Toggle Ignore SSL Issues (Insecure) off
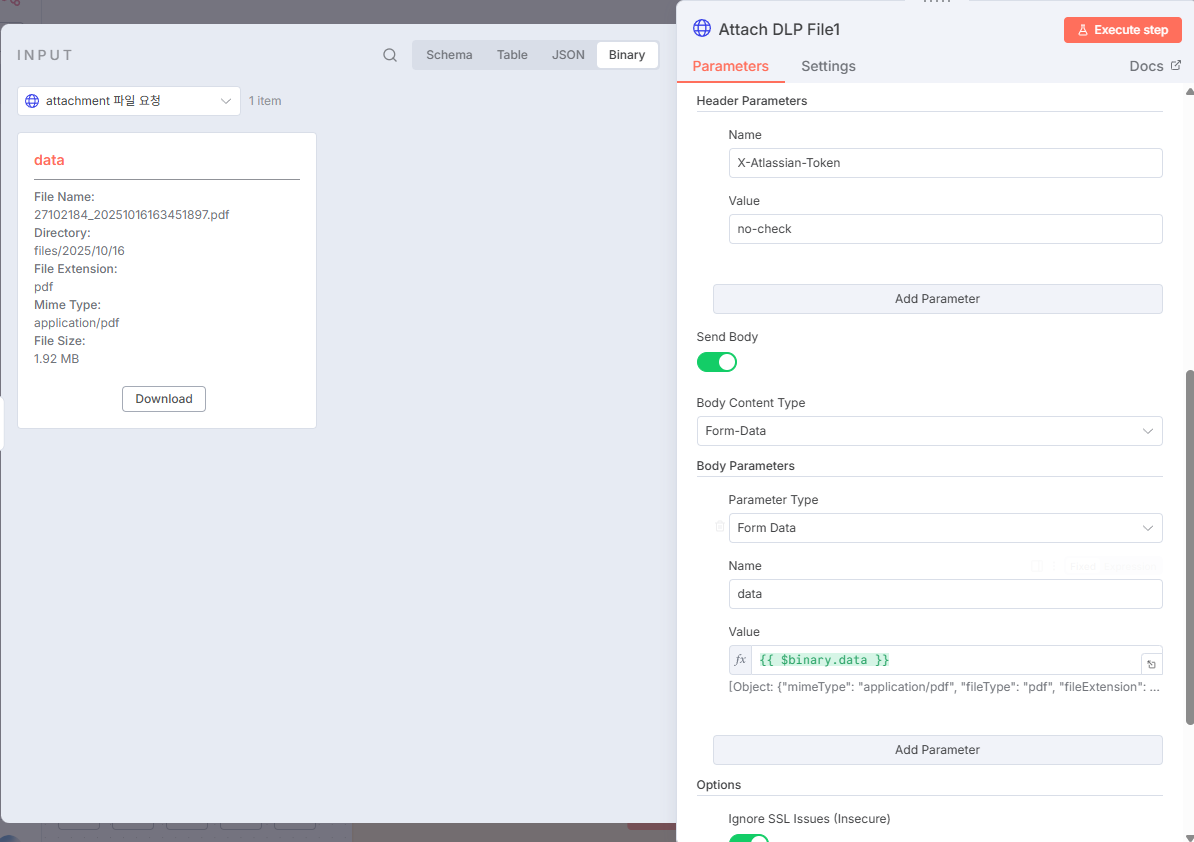The width and height of the screenshot is (1194, 842). 748,838
